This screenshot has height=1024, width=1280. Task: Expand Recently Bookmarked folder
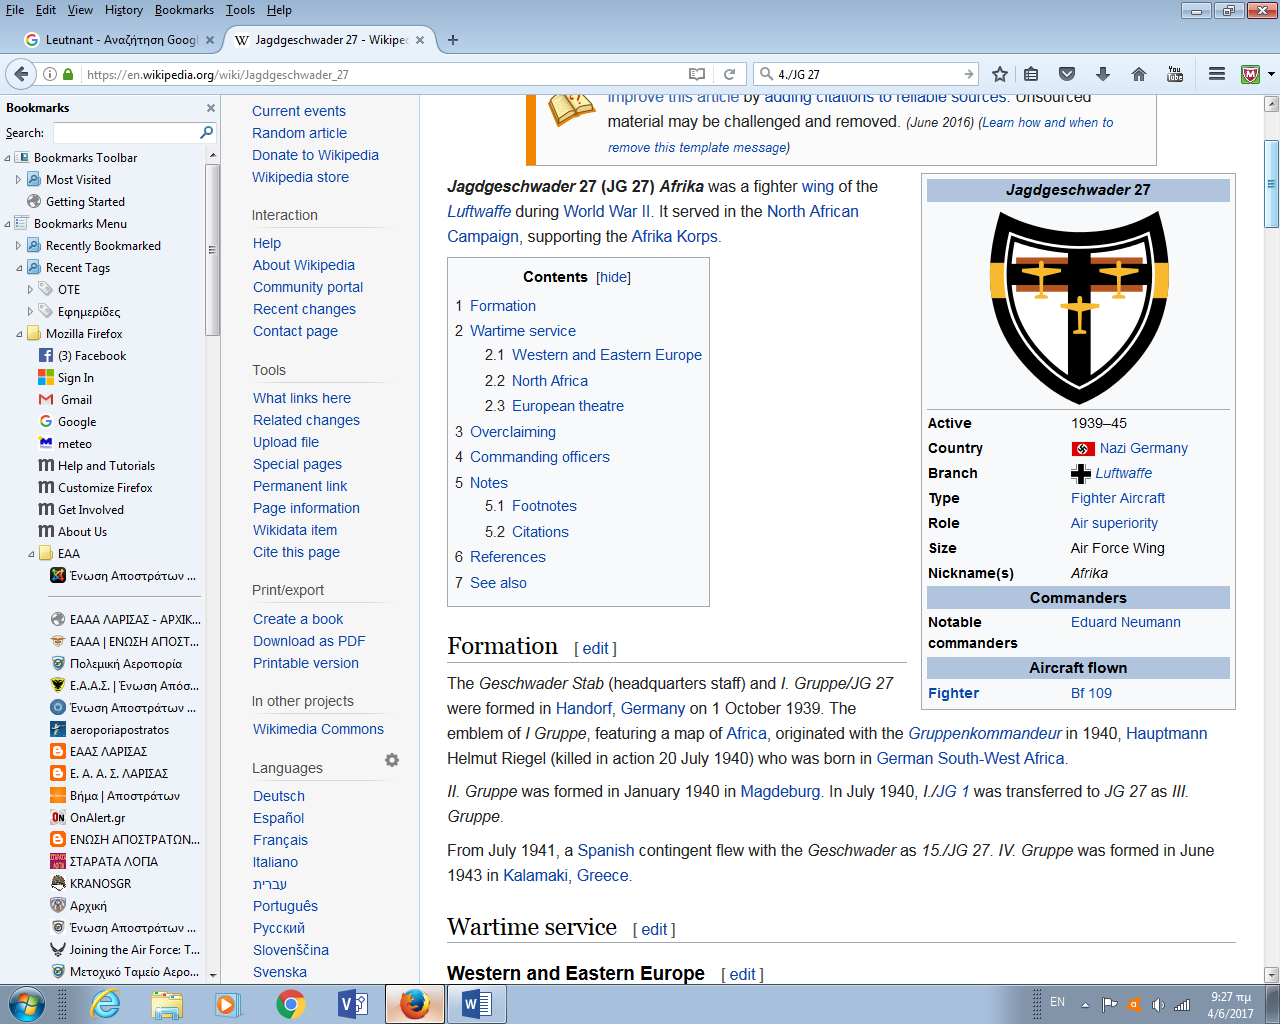pos(19,246)
